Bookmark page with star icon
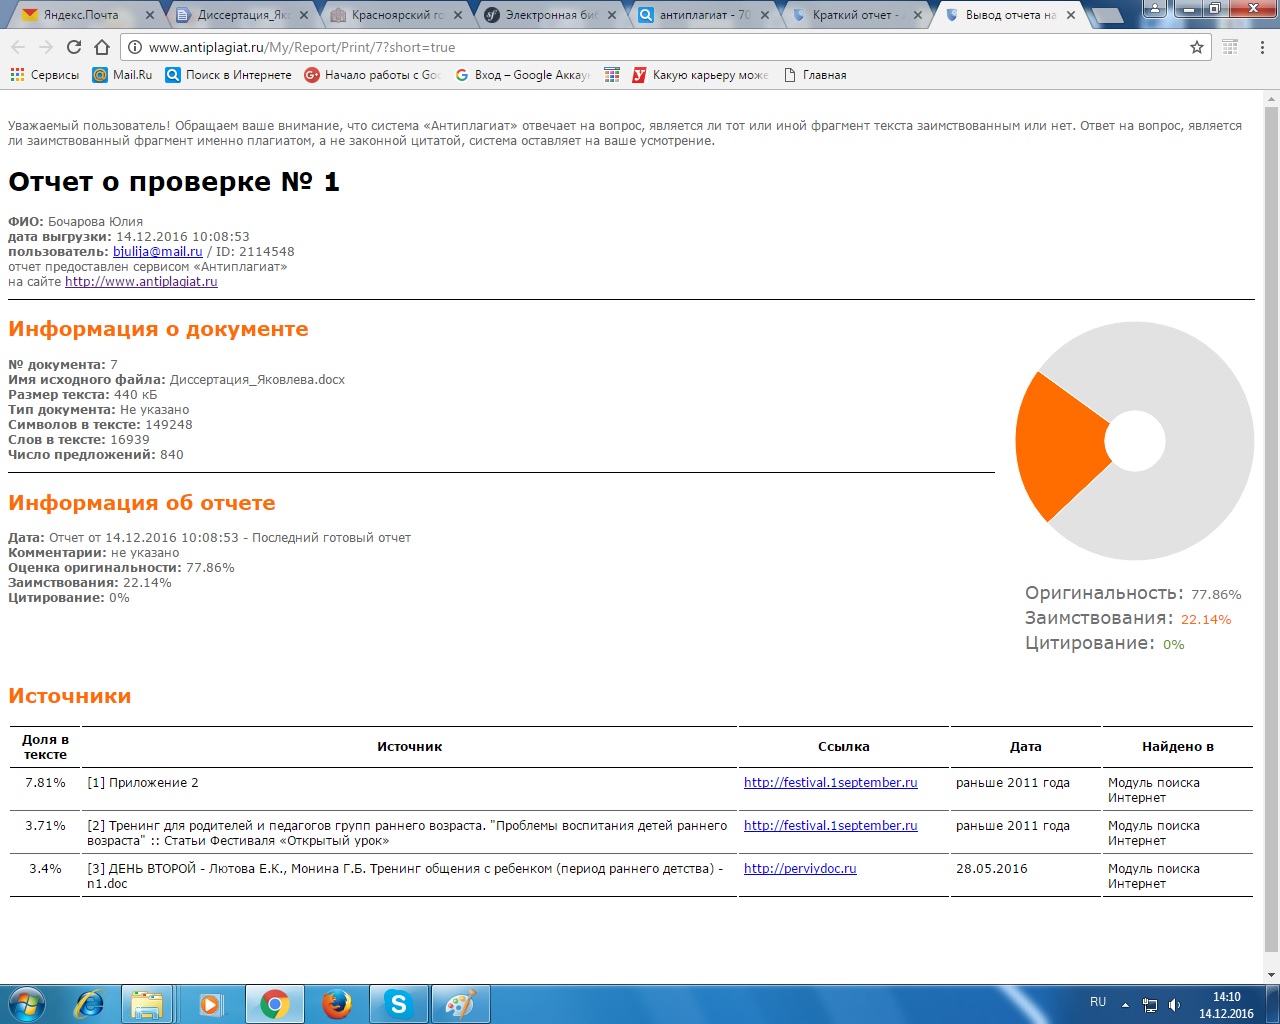This screenshot has height=1024, width=1280. (1196, 47)
